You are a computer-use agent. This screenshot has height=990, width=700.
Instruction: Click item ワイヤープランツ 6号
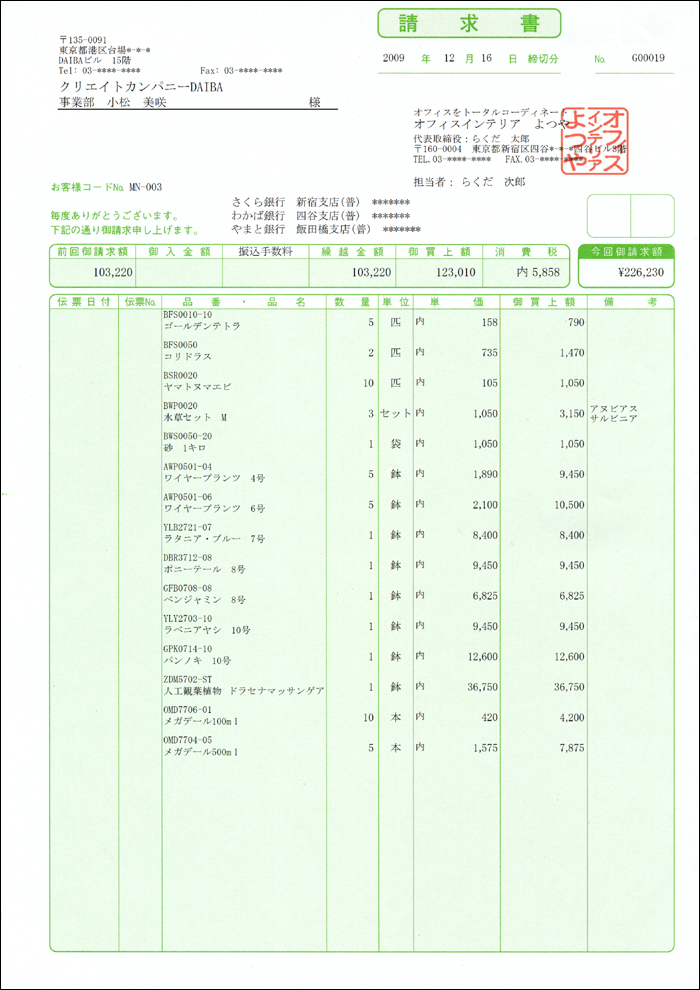[214, 508]
